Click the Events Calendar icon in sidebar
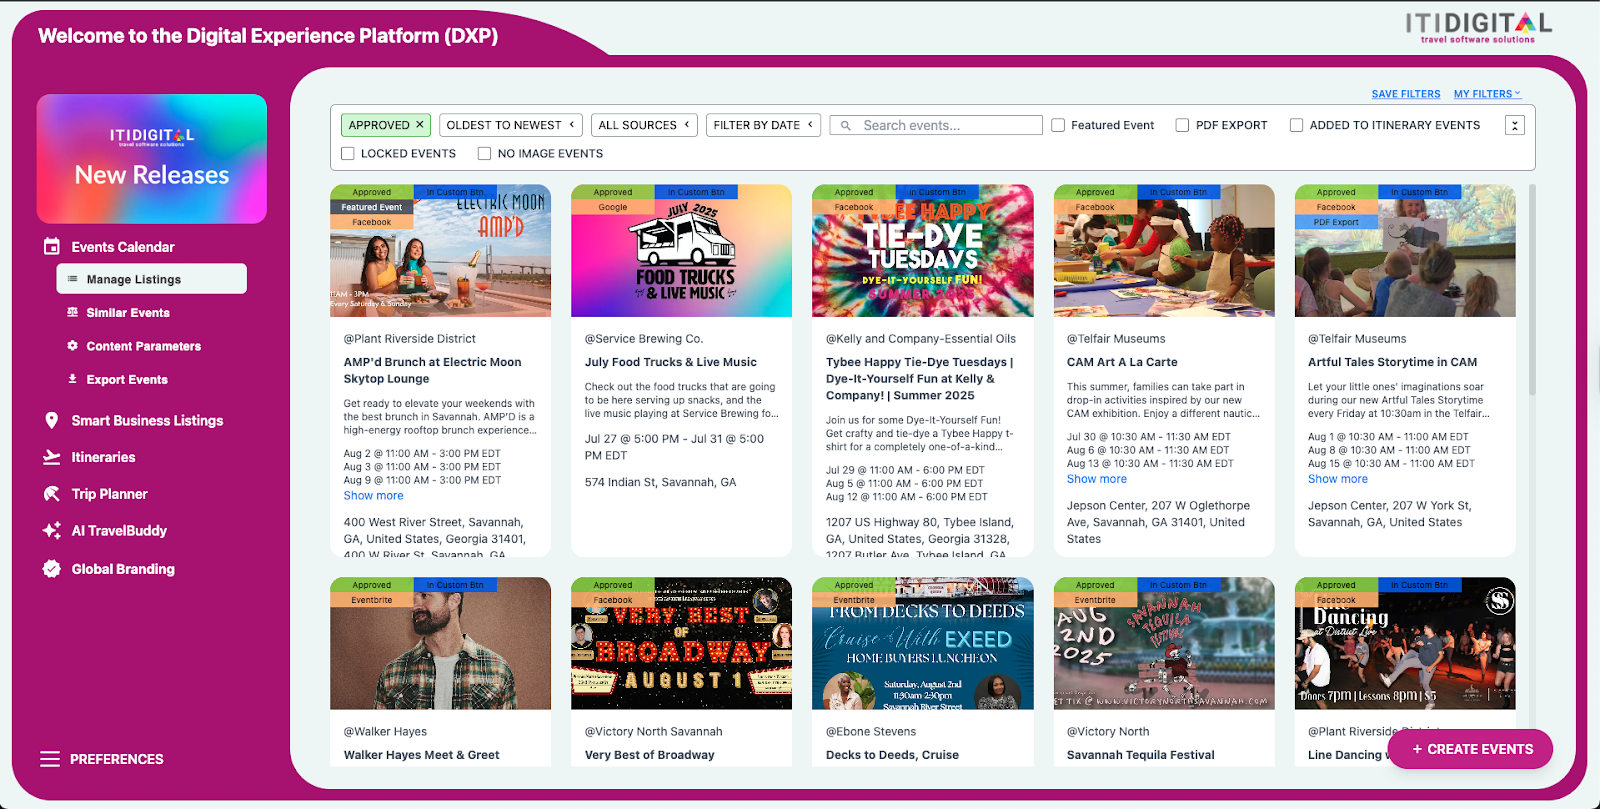The height and width of the screenshot is (809, 1600). (x=52, y=246)
